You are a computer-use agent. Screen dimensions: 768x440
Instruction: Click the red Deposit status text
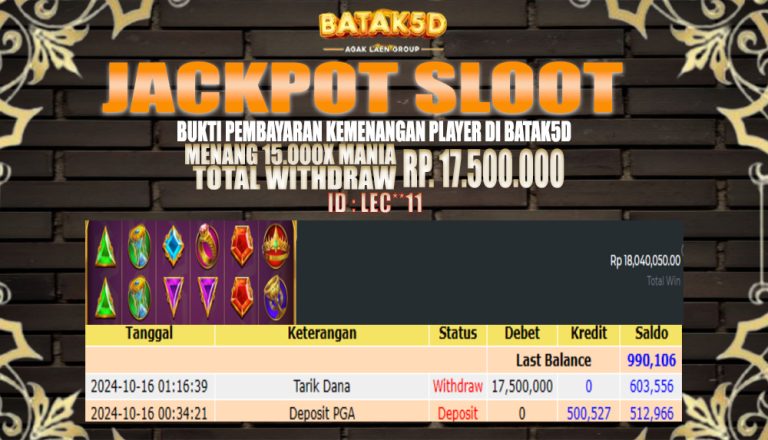click(457, 414)
